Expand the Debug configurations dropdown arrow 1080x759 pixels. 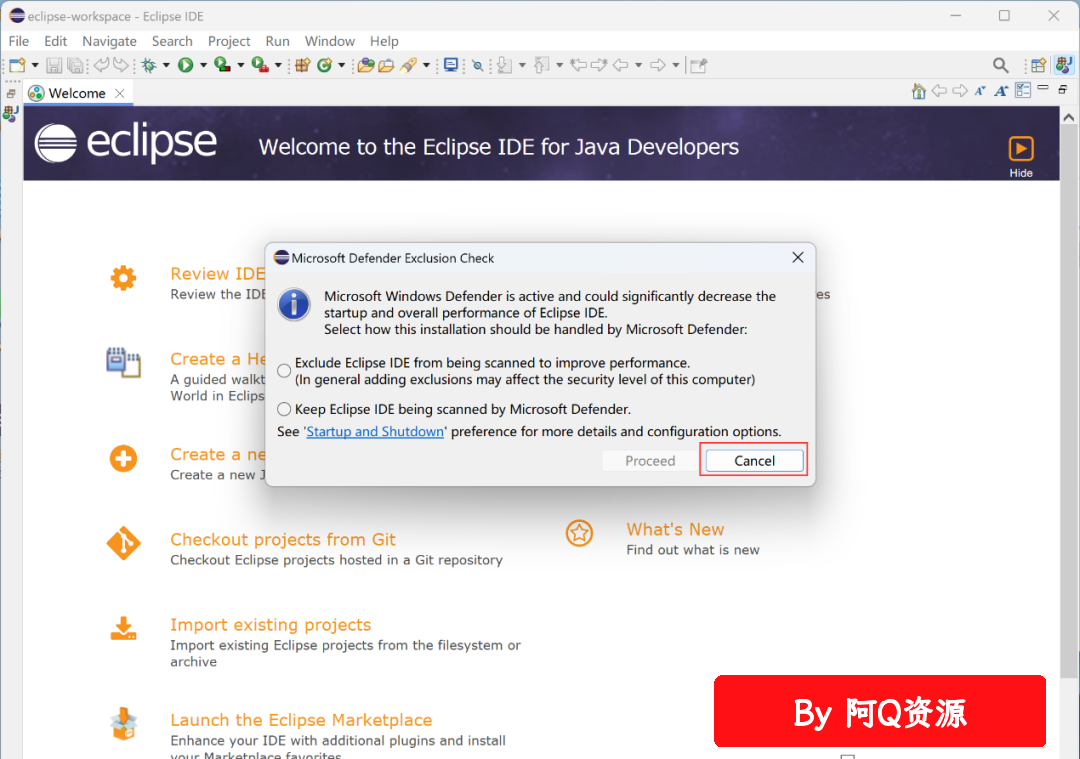point(166,65)
